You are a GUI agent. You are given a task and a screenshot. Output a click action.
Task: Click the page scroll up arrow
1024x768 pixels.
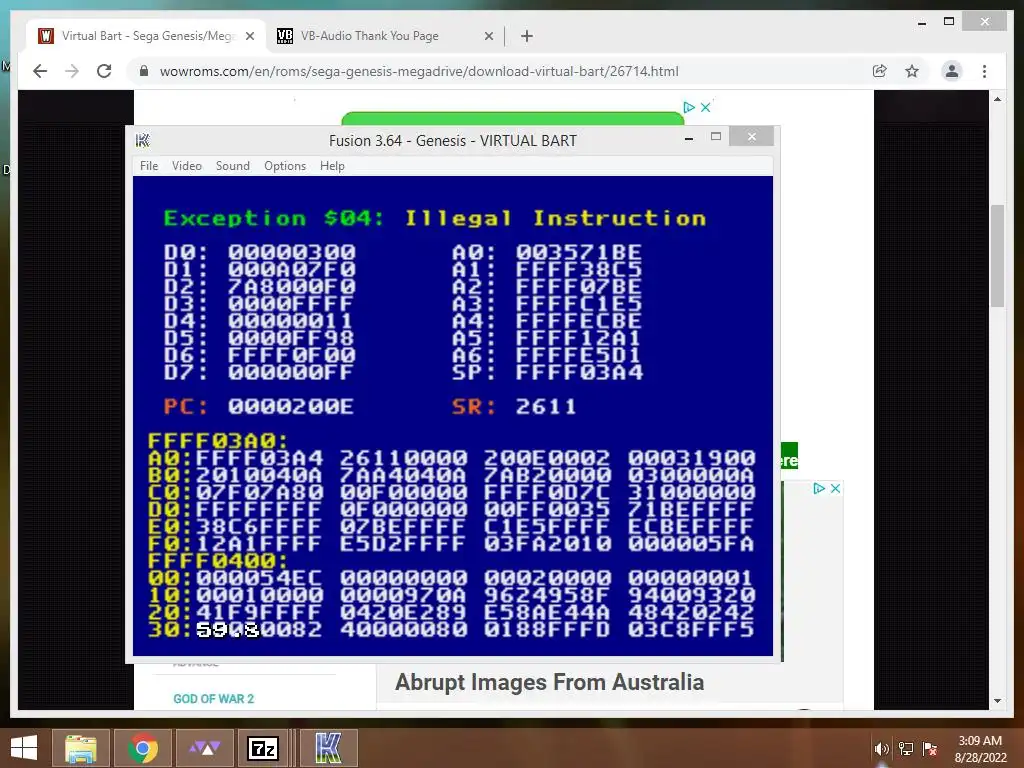[x=997, y=99]
